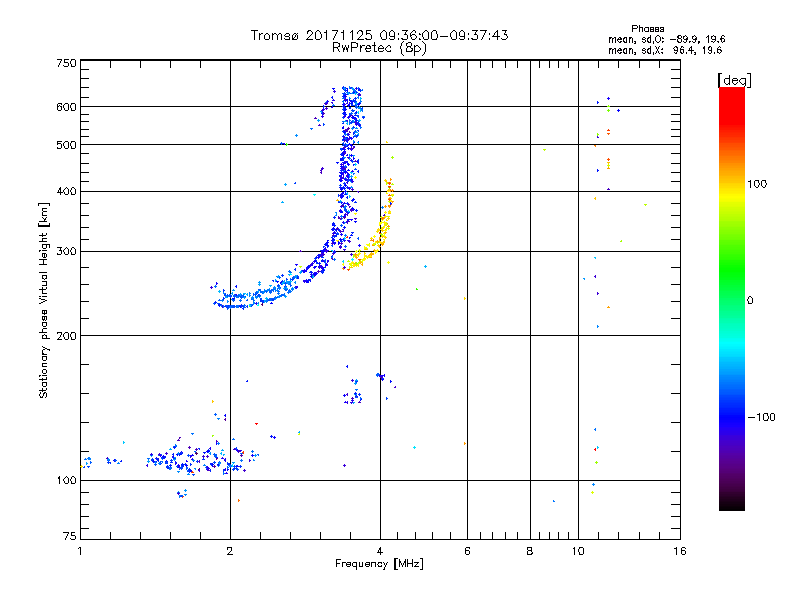Viewport: 800px width, 600px height.
Task: Click the plot title 'Tromsø 20171125 09:36:00-09:37:43'
Action: coord(379,35)
